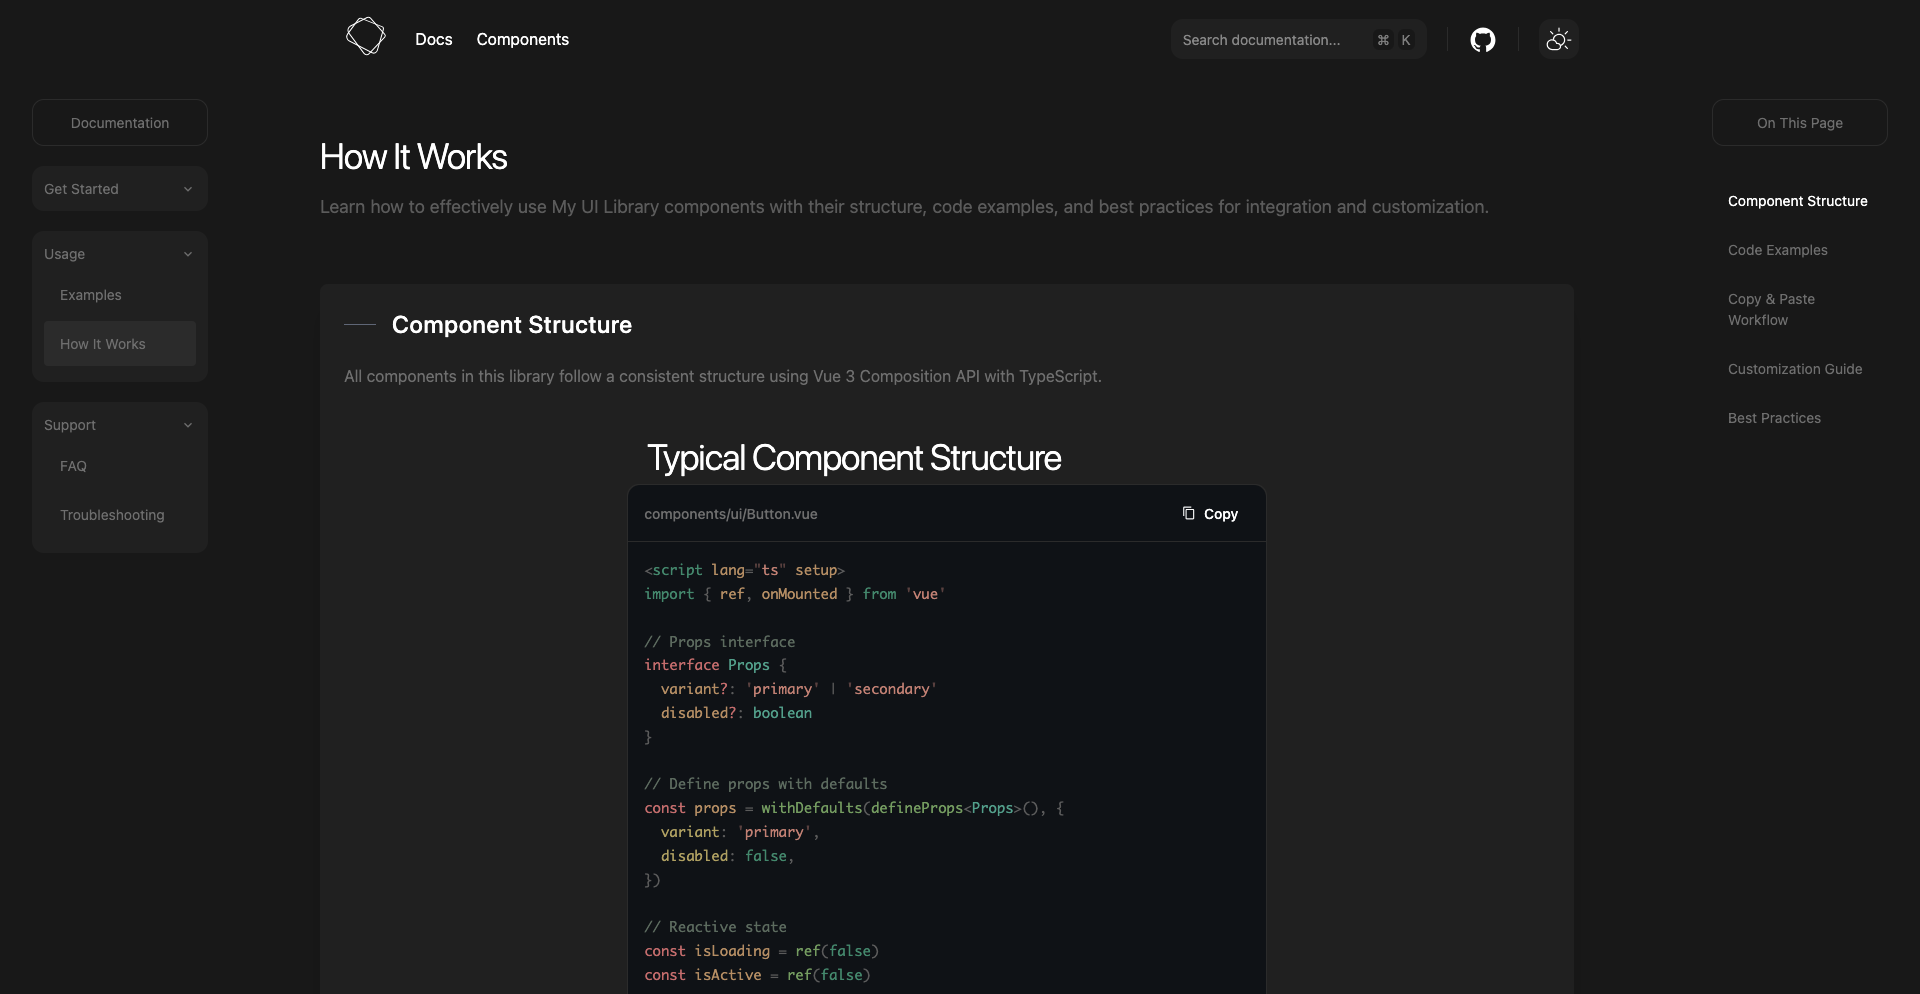Click the site logo icon
Image resolution: width=1920 pixels, height=994 pixels.
point(365,36)
